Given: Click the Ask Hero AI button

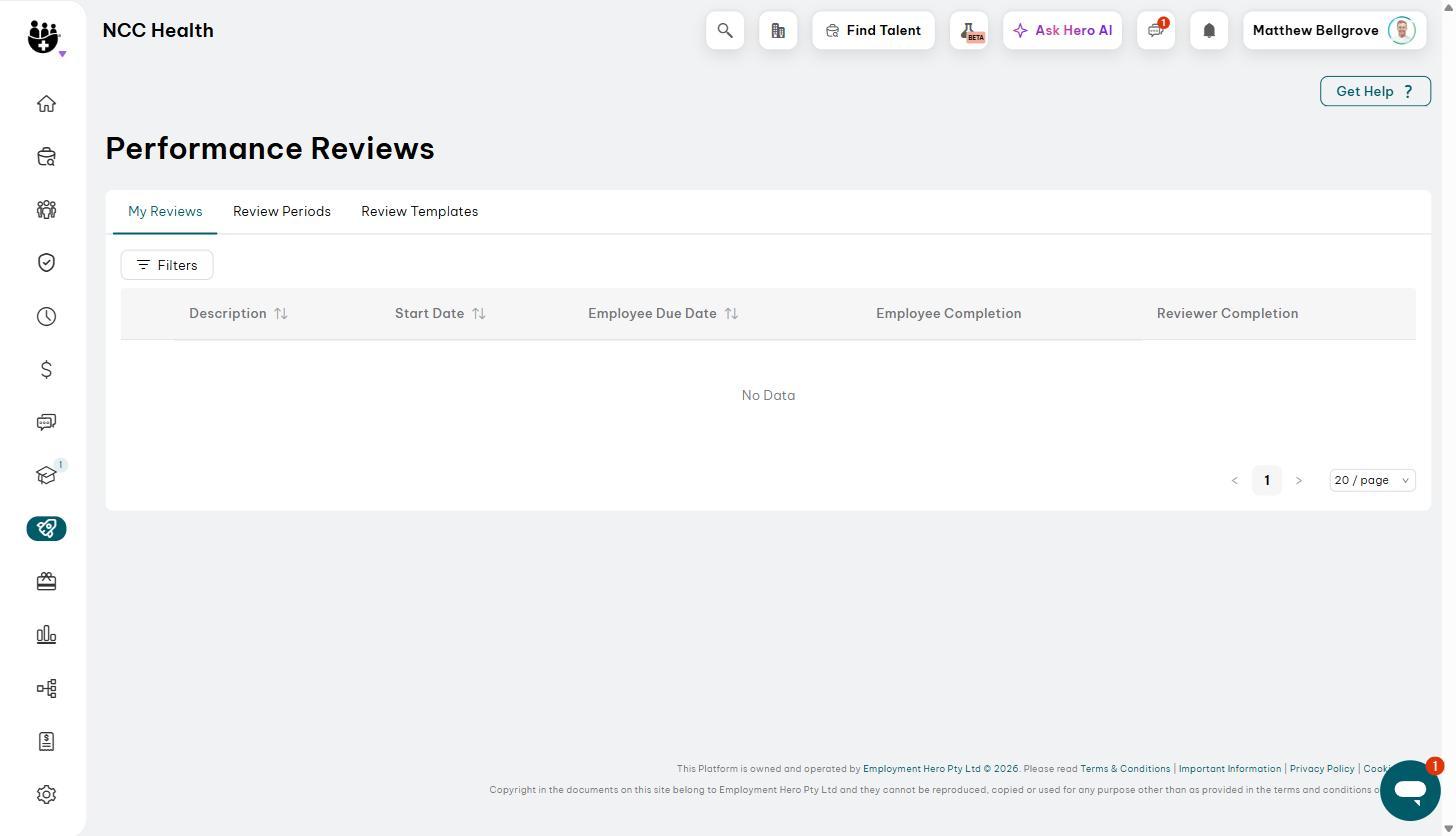Looking at the screenshot, I should [1062, 31].
